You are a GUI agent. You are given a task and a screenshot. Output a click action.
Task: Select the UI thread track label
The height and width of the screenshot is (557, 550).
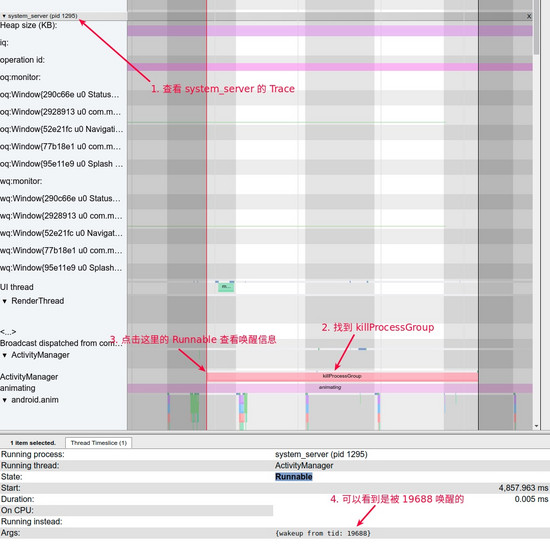click(17, 287)
